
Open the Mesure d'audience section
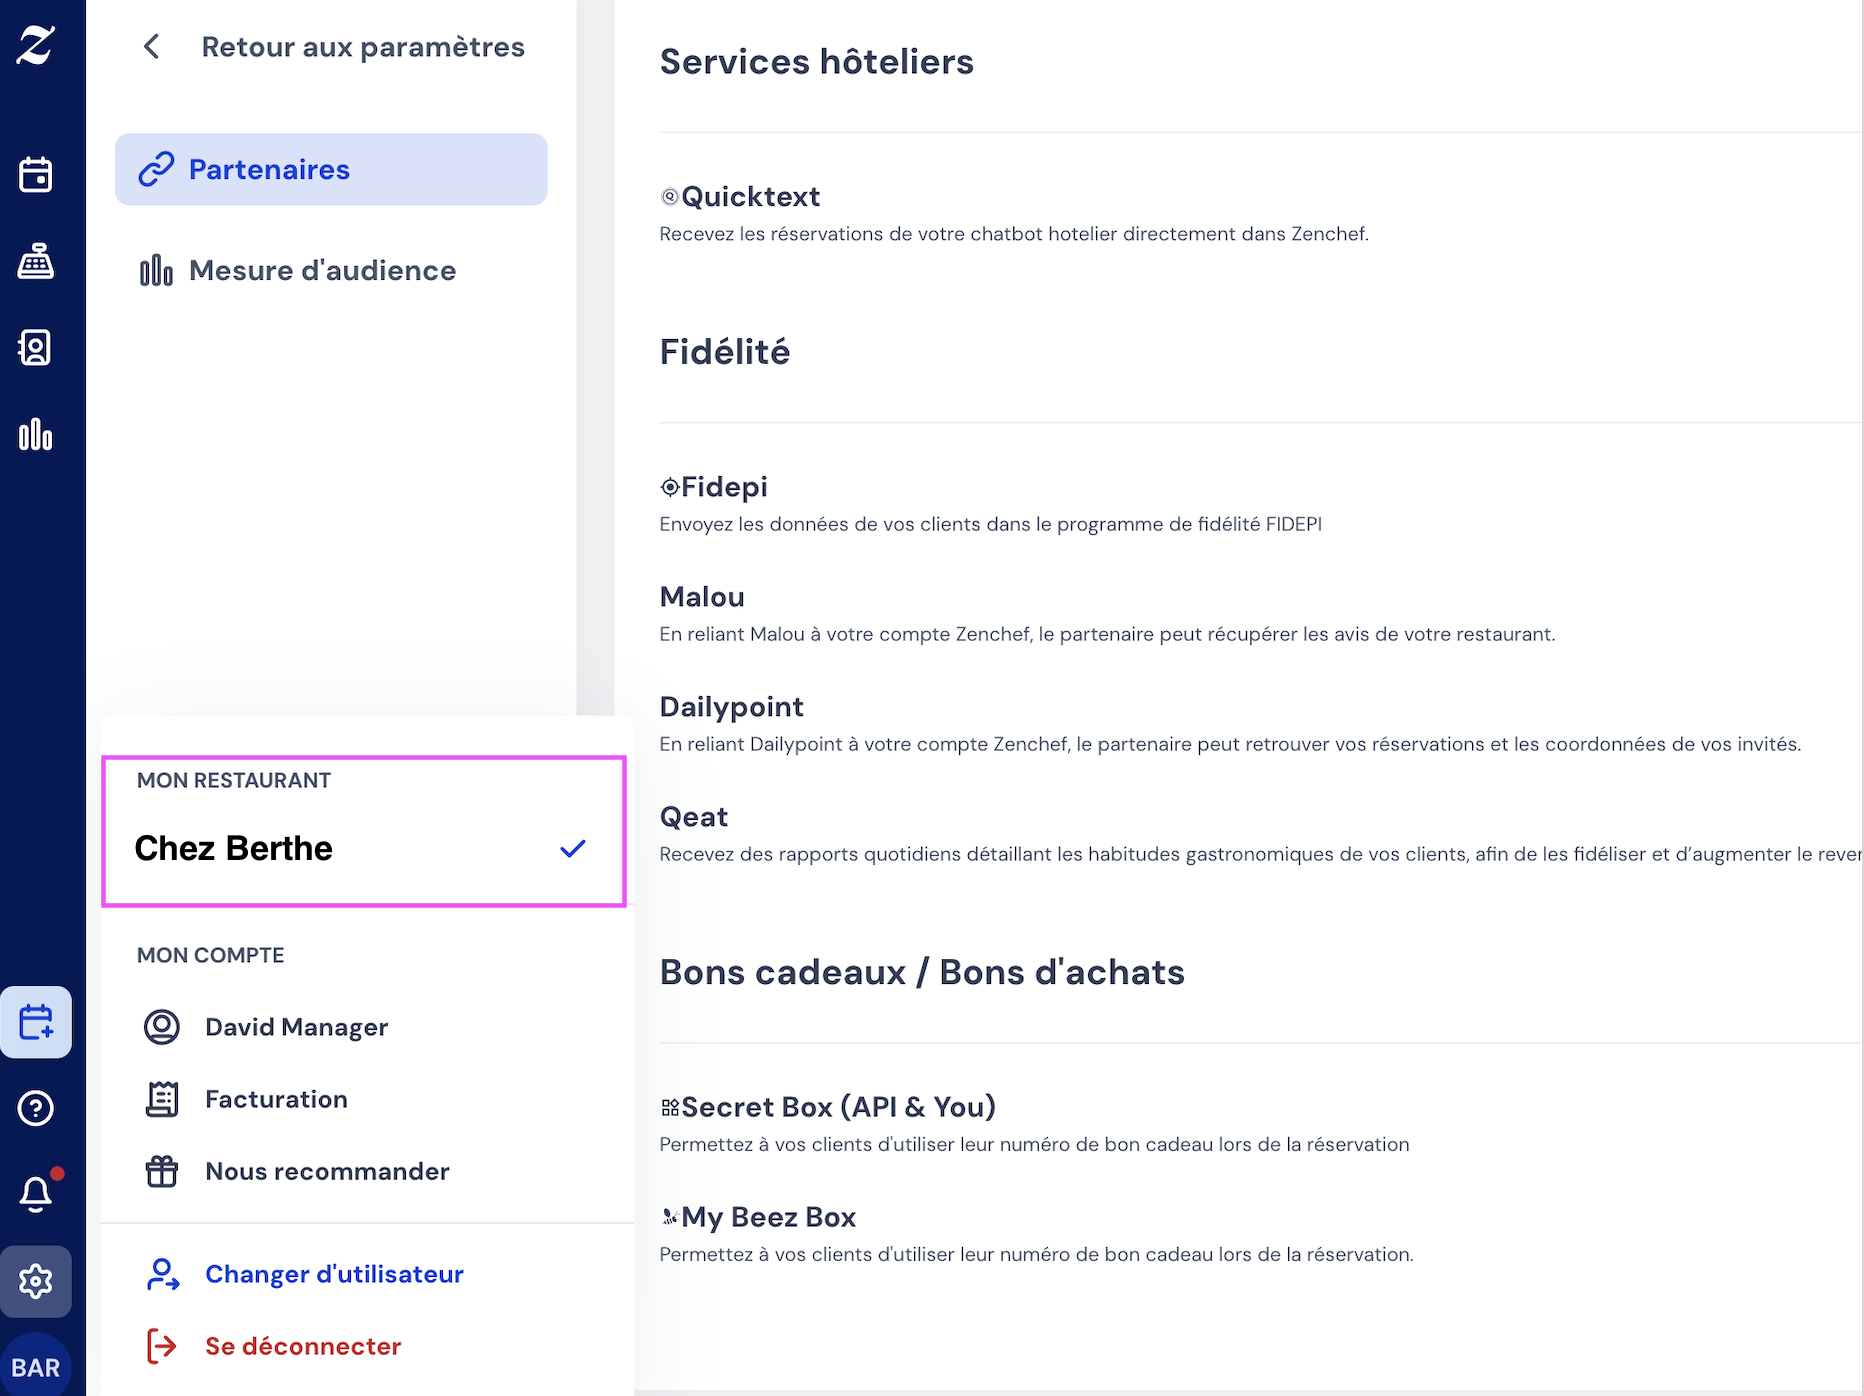[322, 270]
